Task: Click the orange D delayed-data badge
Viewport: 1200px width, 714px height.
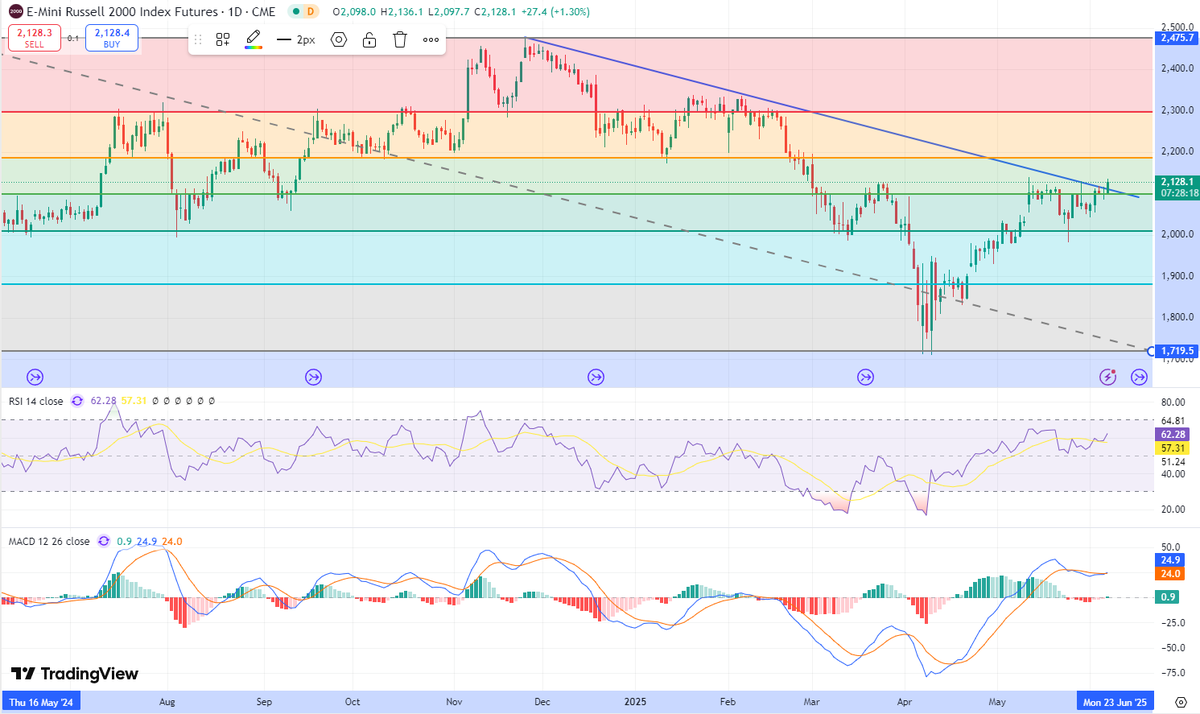Action: click(311, 11)
